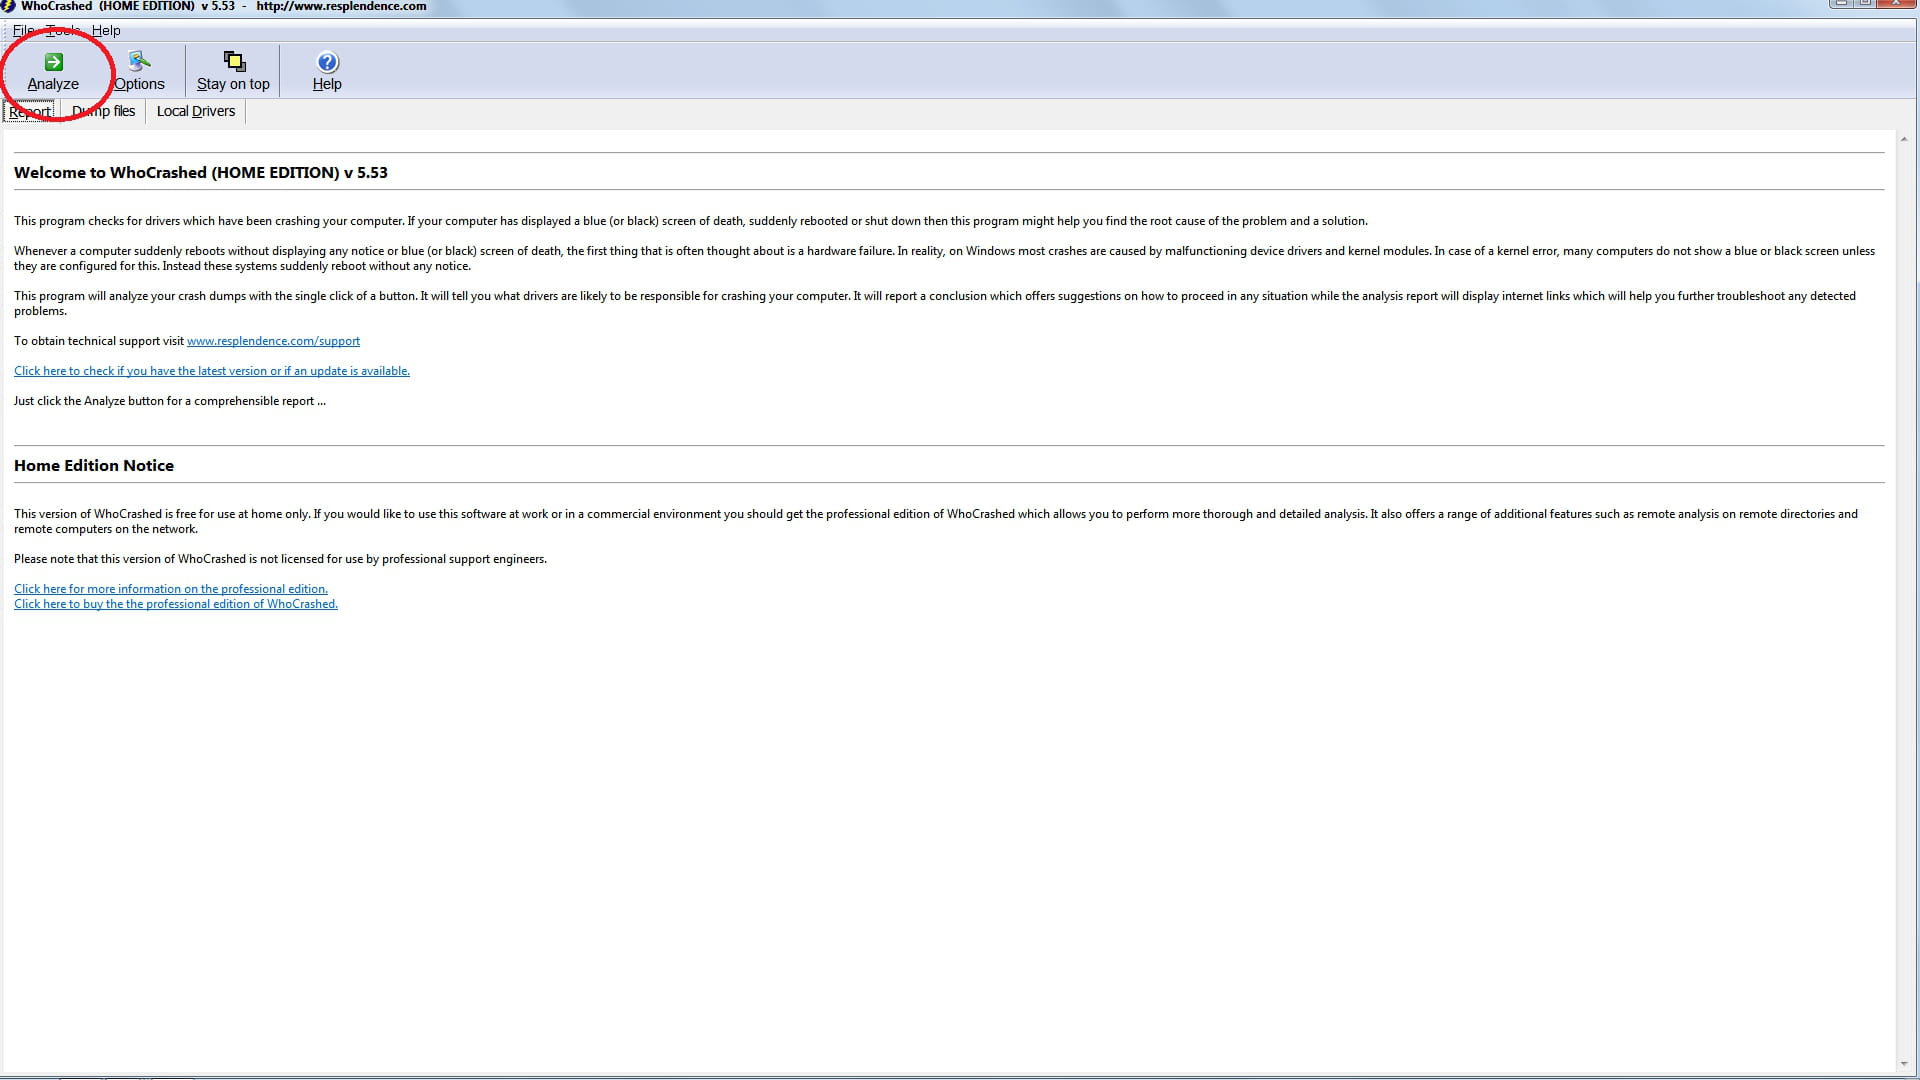1920x1080 pixels.
Task: Switch to the Dump files tab
Action: pos(103,111)
